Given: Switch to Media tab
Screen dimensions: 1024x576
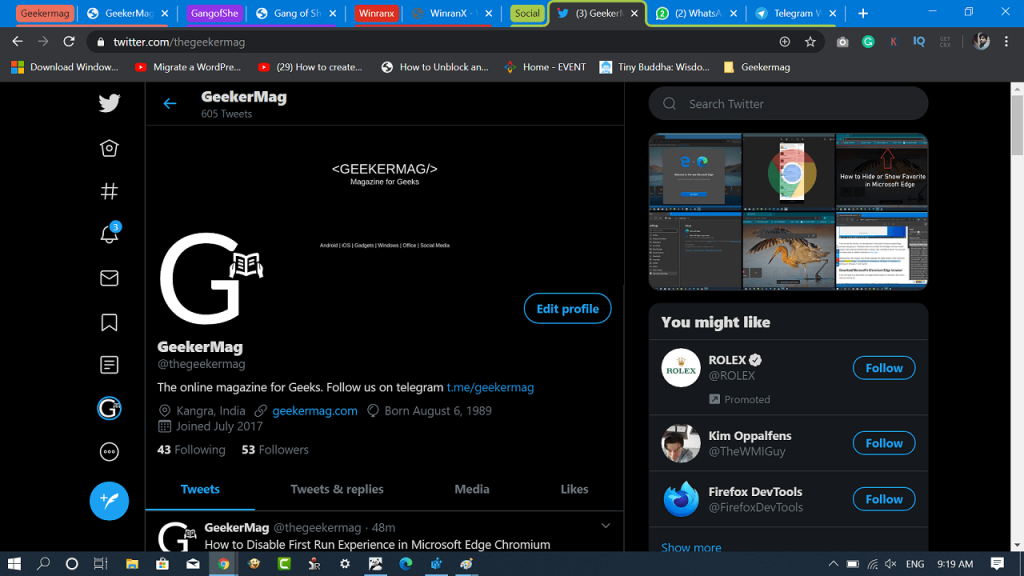Looking at the screenshot, I should coord(472,489).
